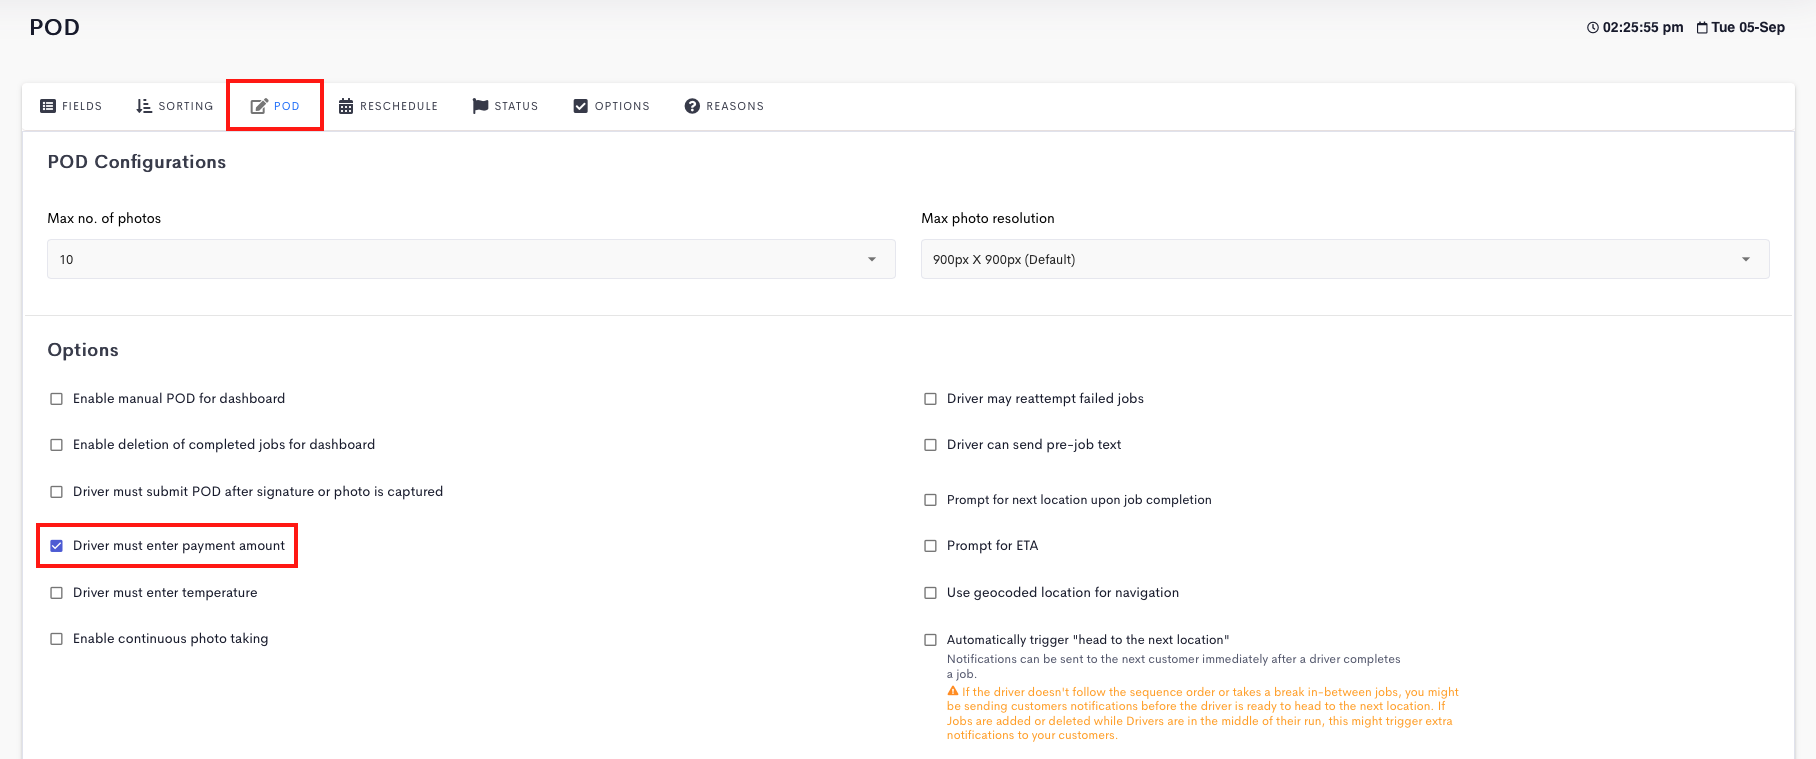Select the POD tab label
Viewport: 1816px width, 759px height.
(x=287, y=106)
